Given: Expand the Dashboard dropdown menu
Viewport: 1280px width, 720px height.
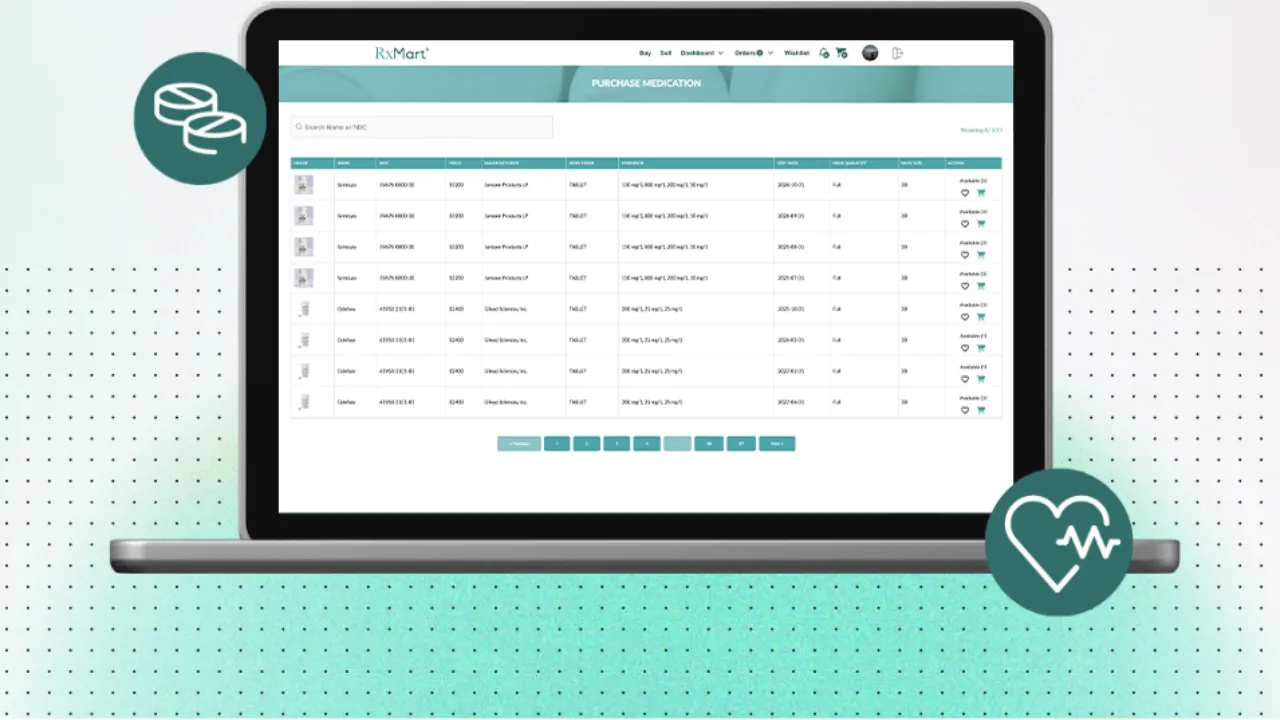Looking at the screenshot, I should [701, 53].
